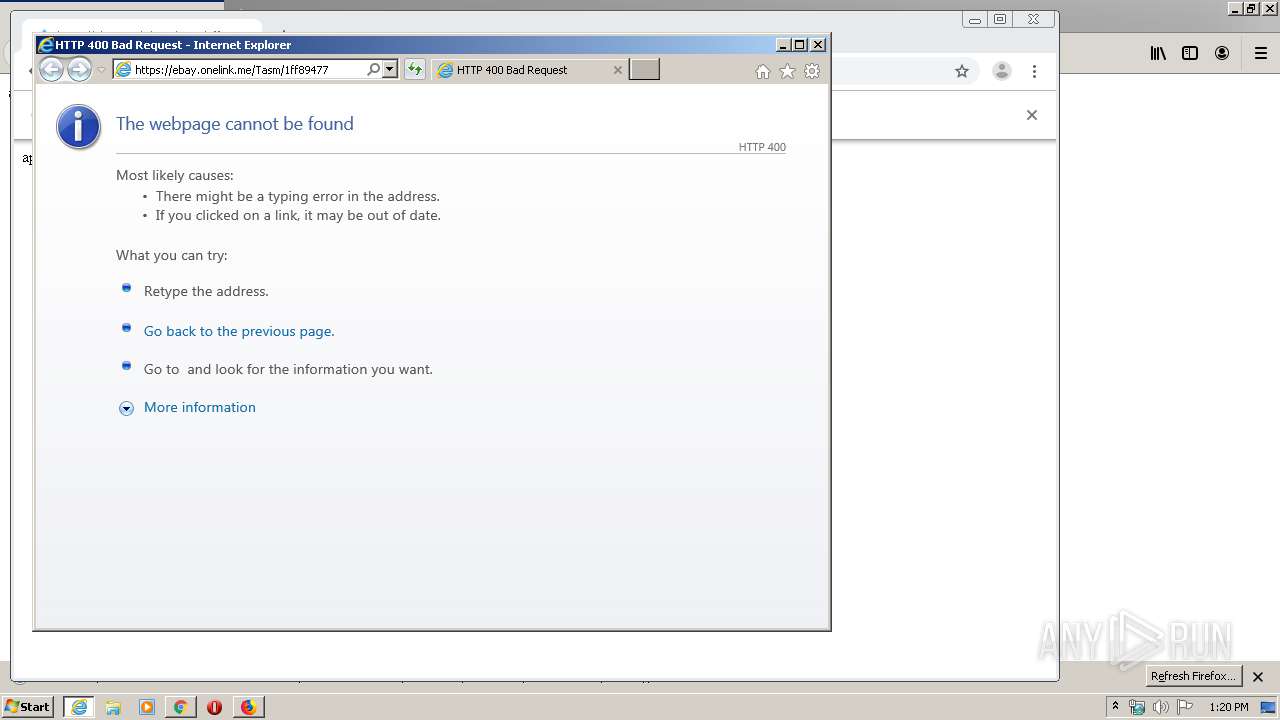Open the Internet Explorer Tools gear menu
The width and height of the screenshot is (1280, 720).
pyautogui.click(x=812, y=71)
